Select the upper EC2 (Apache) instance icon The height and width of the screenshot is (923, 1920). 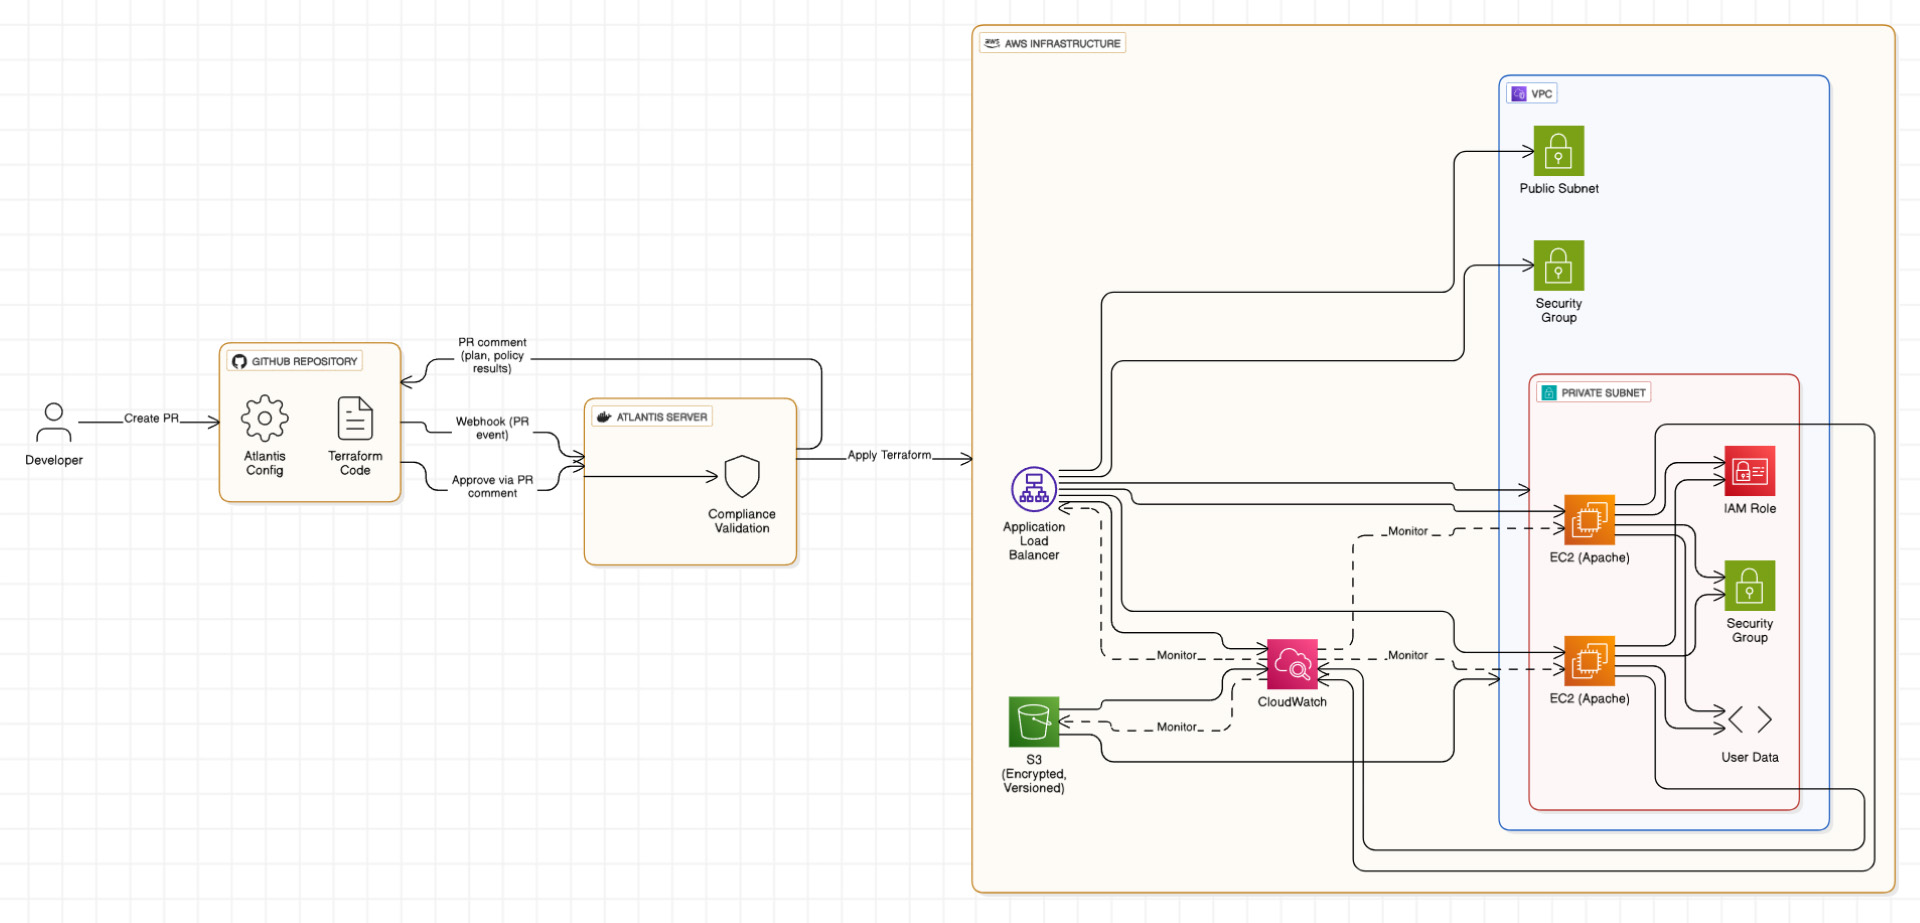[x=1589, y=520]
